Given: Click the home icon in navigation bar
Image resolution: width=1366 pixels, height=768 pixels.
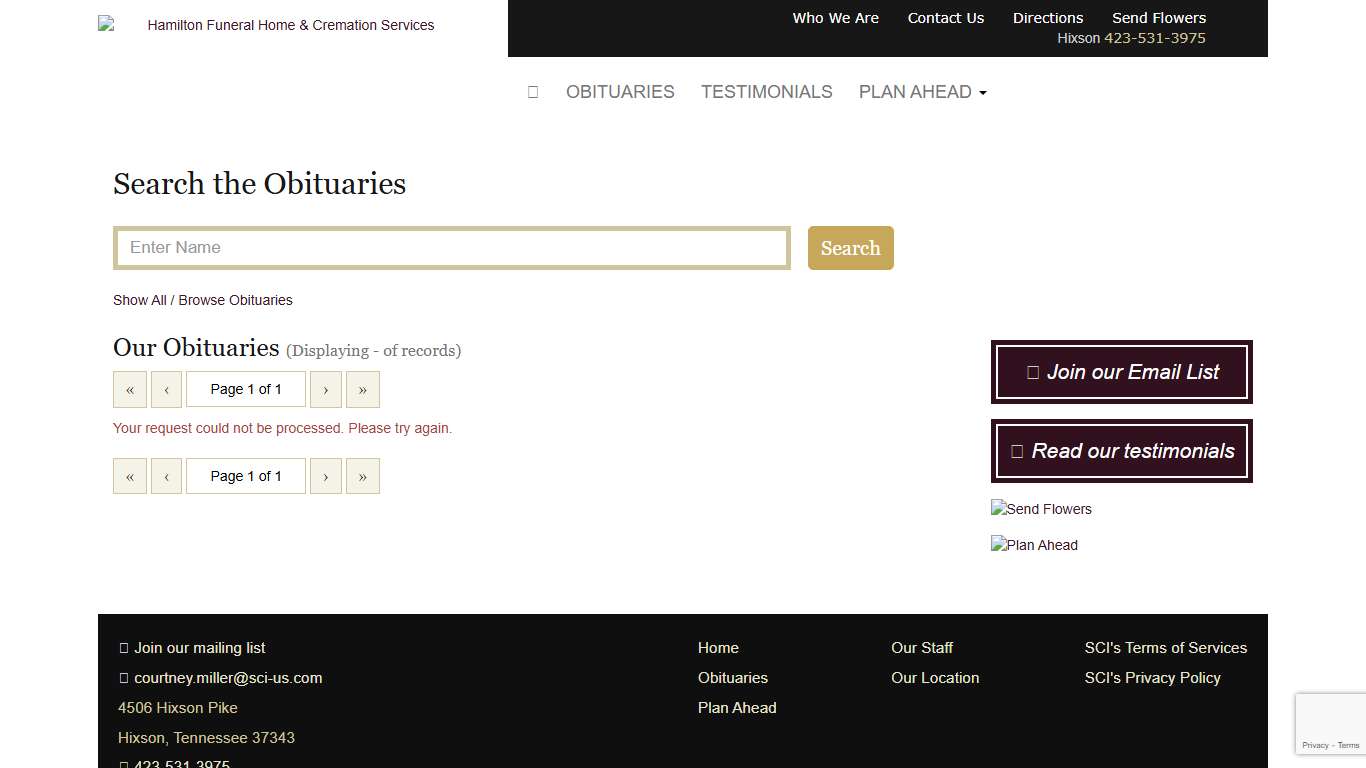Looking at the screenshot, I should [533, 92].
